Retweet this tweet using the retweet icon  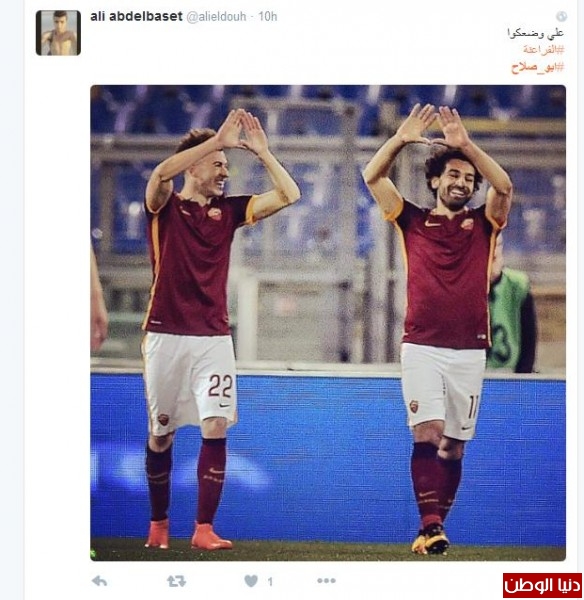pyautogui.click(x=176, y=582)
